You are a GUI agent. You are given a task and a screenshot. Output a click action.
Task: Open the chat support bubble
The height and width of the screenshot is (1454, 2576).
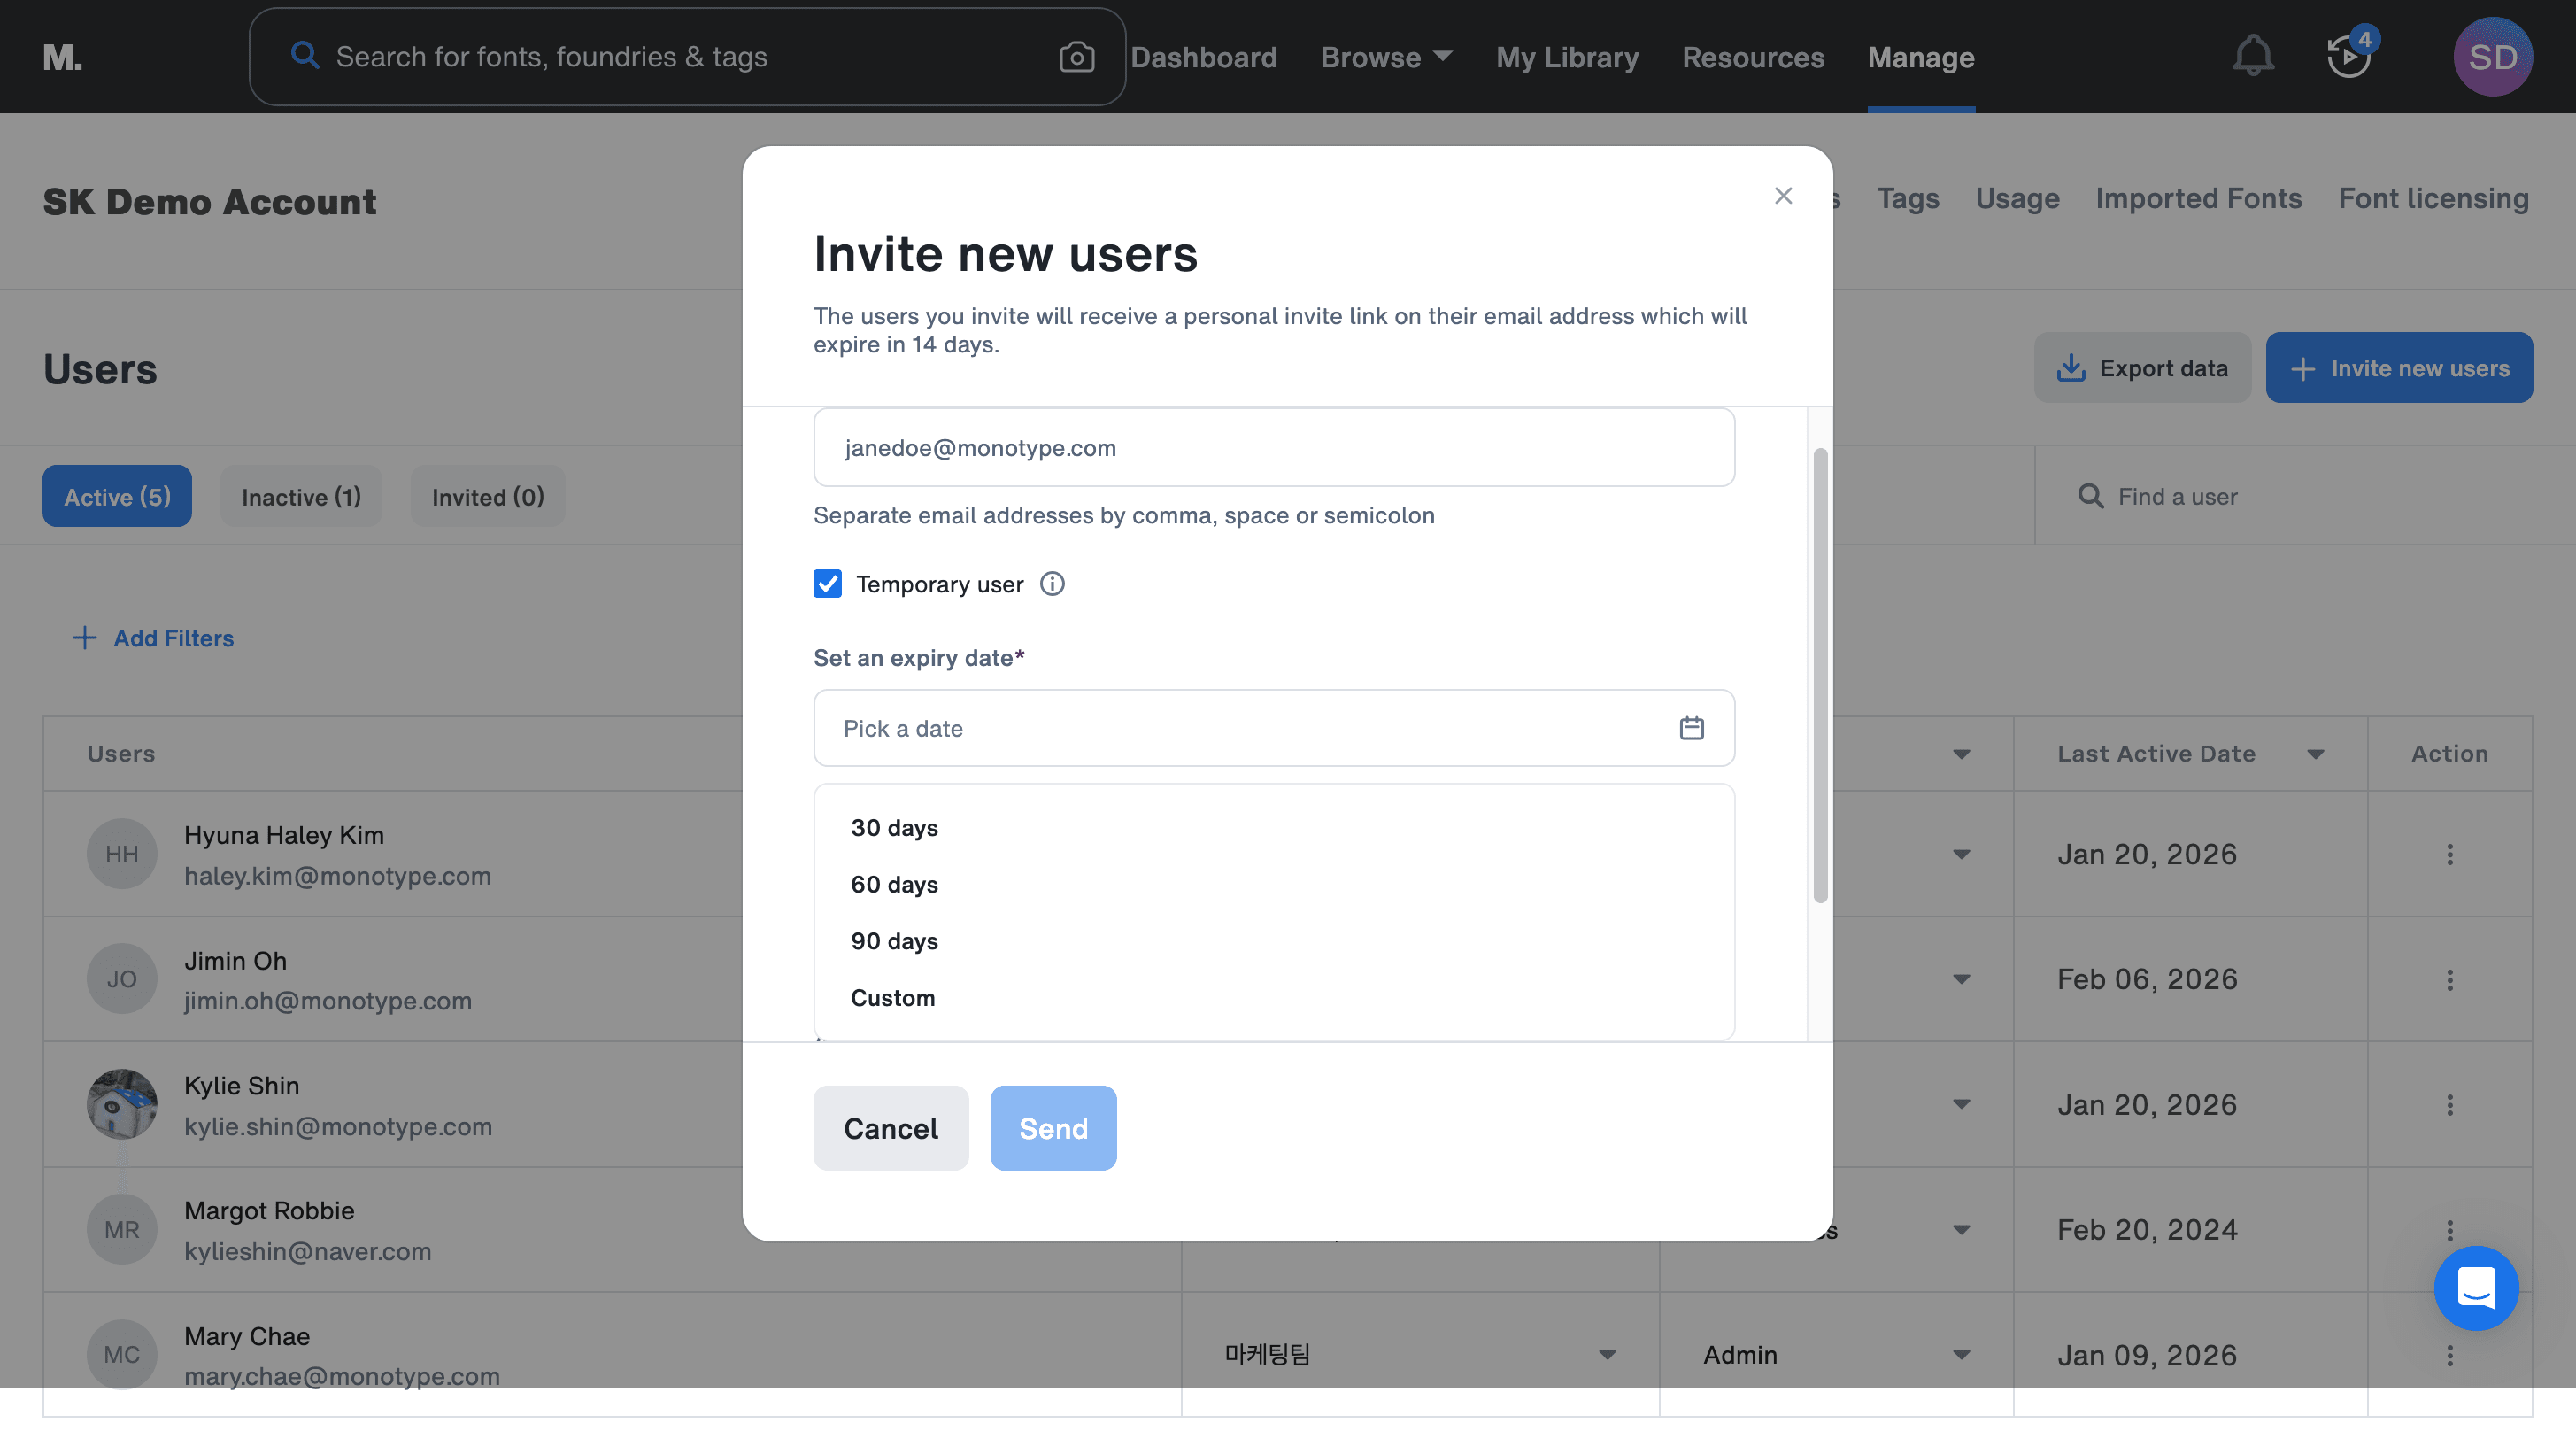(2476, 1288)
